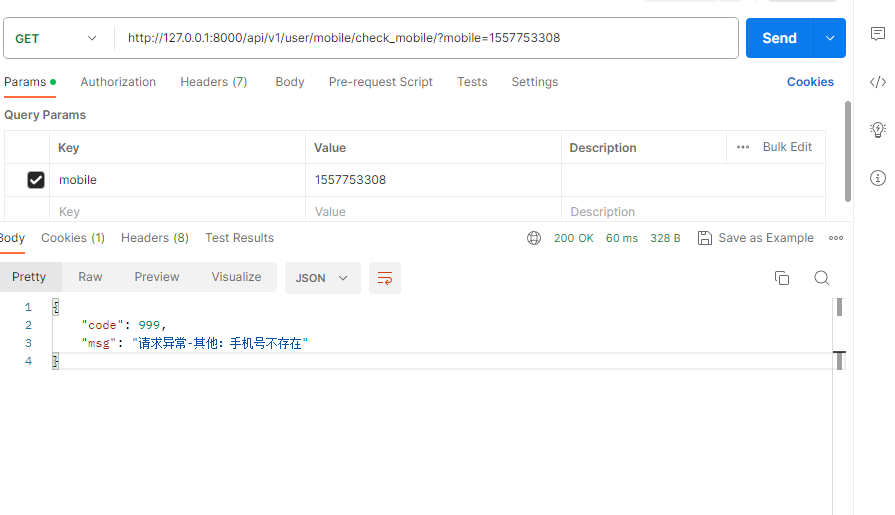Open the Tests tab

pyautogui.click(x=472, y=82)
